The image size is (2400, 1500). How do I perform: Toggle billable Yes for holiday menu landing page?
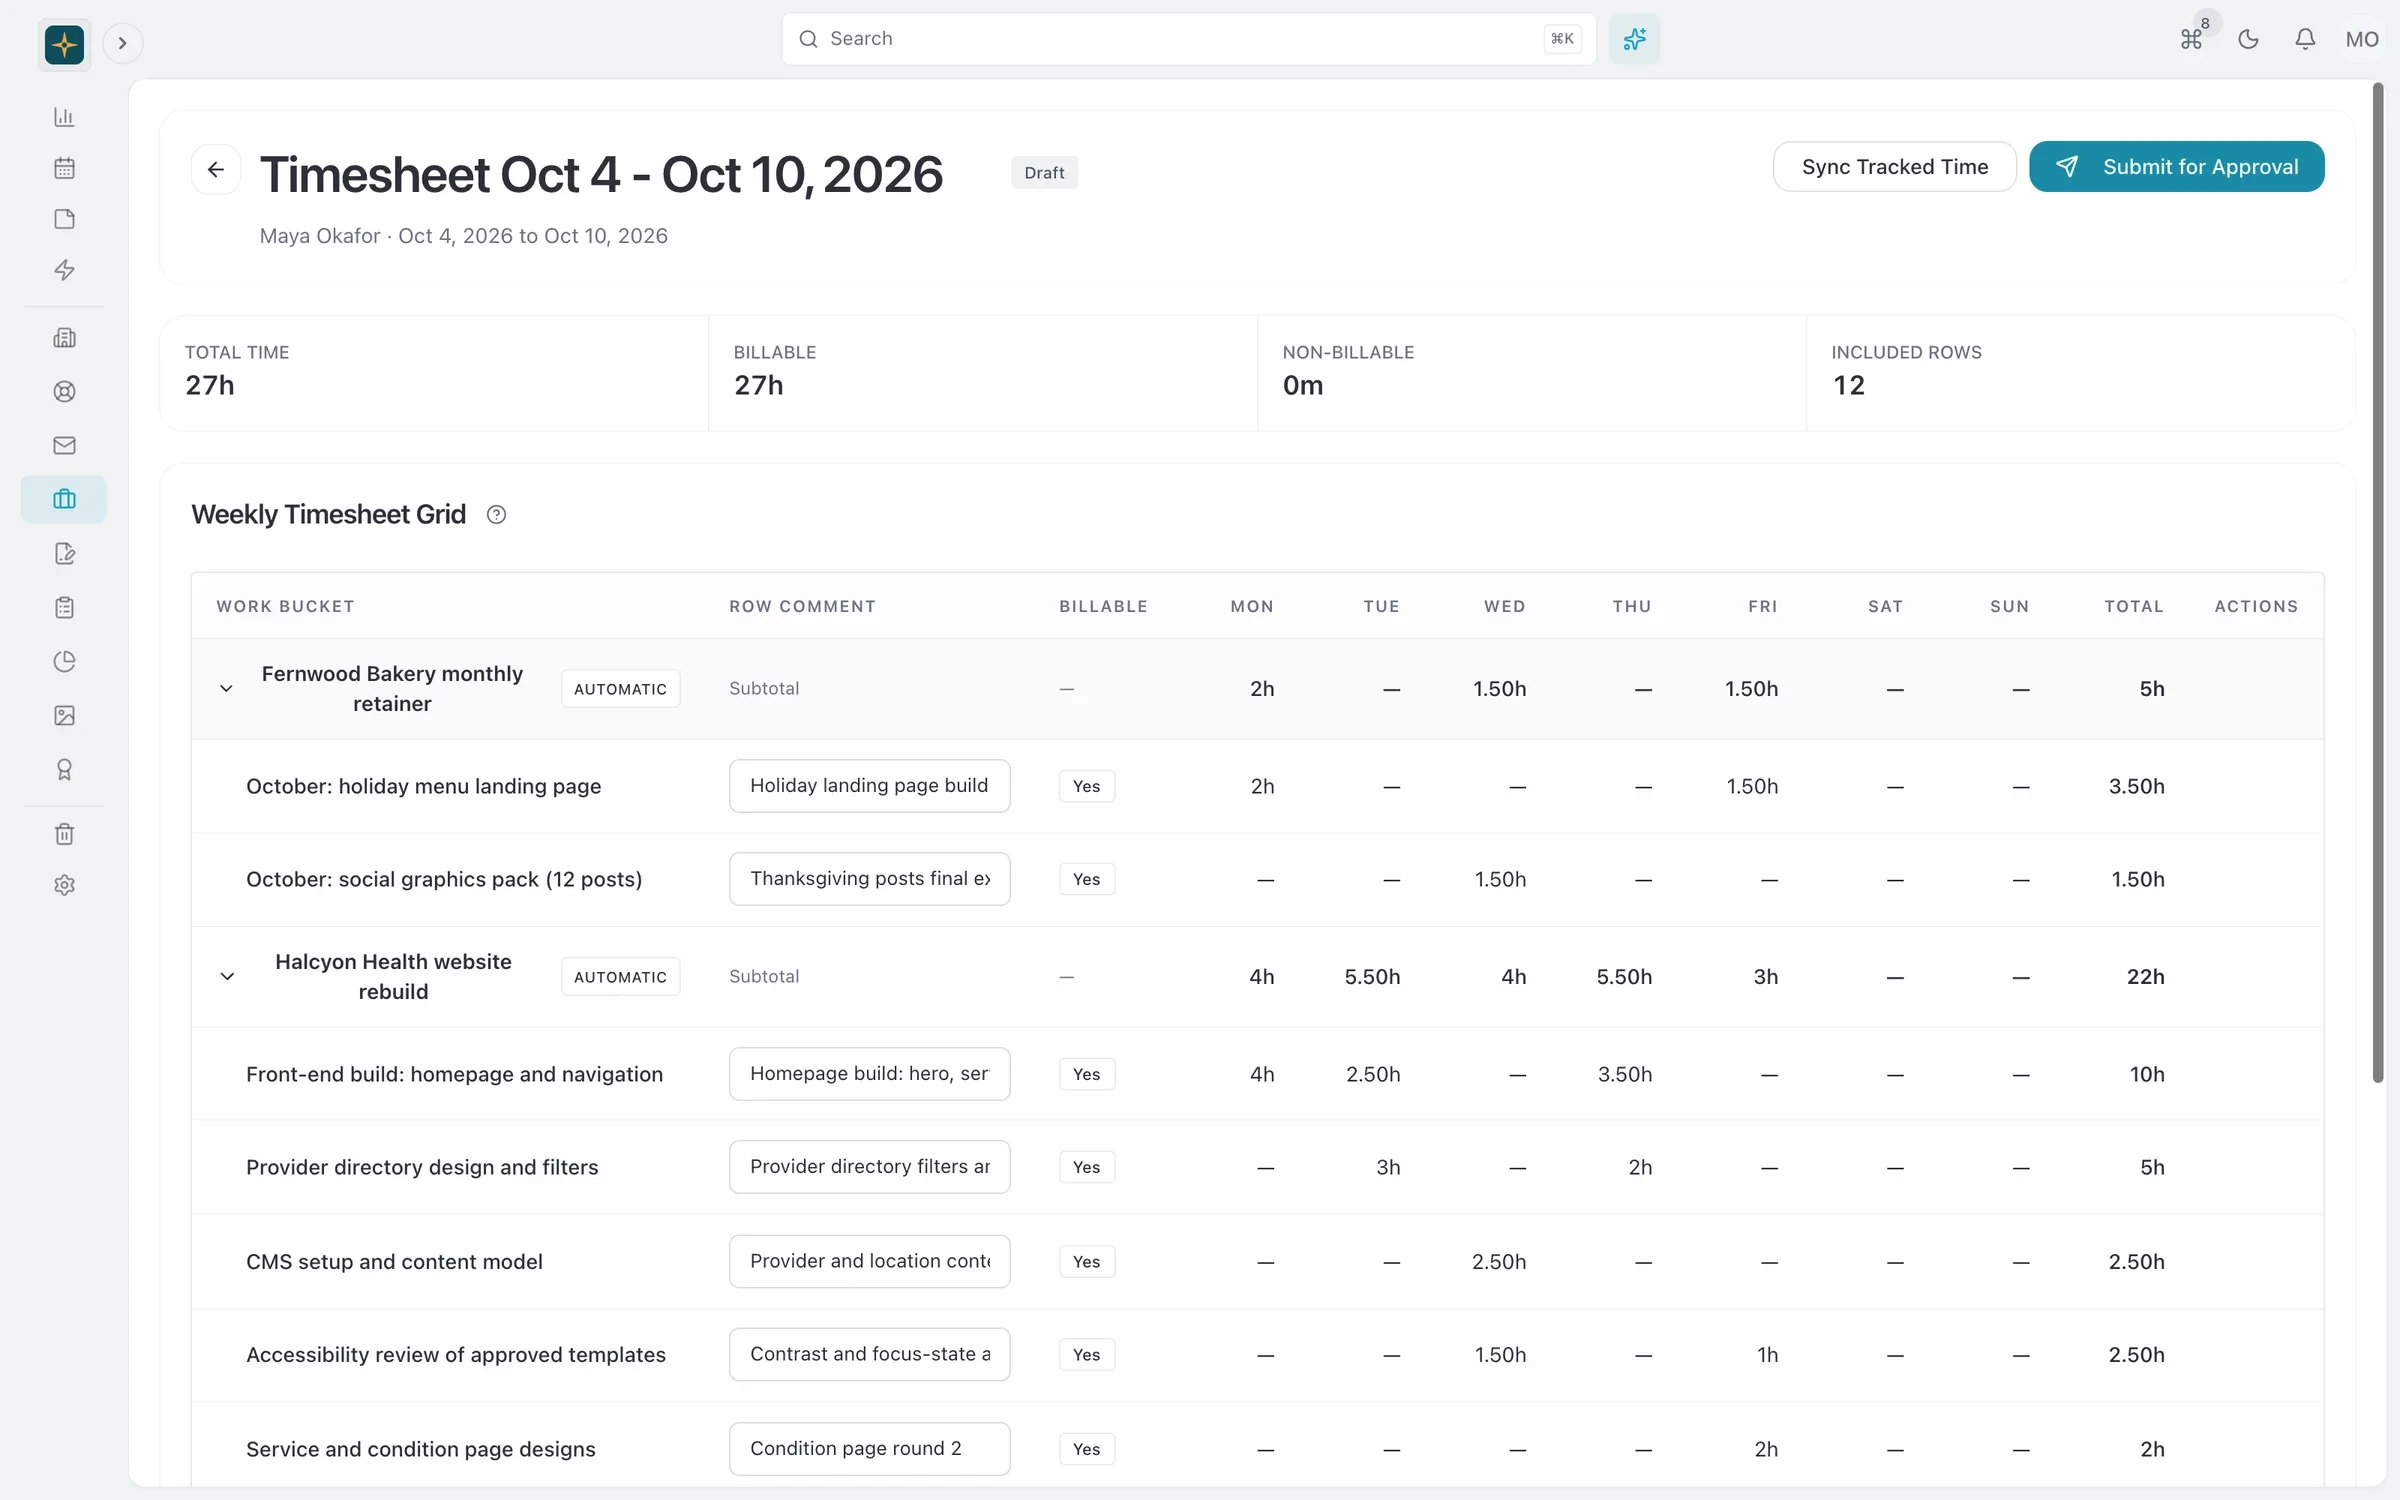[x=1086, y=786]
